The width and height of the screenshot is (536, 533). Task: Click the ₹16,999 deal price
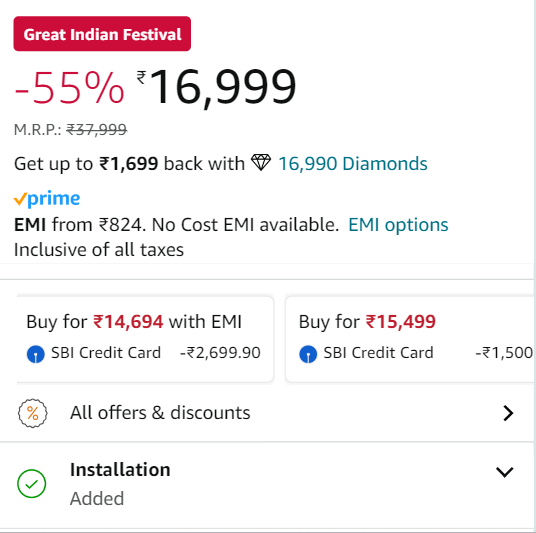216,87
